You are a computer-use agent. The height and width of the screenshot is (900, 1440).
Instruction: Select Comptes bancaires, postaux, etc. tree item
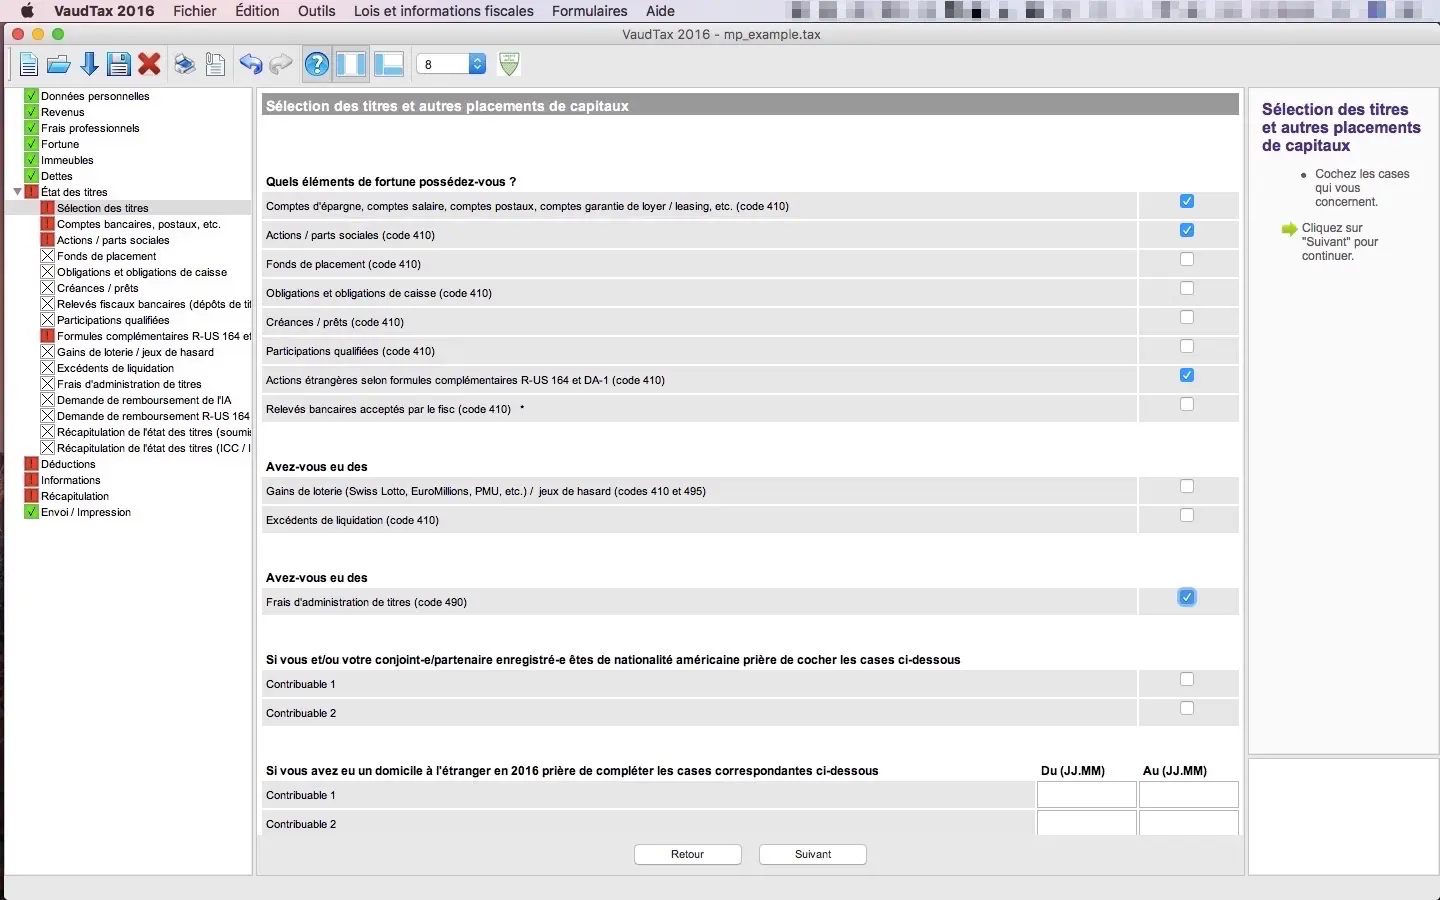[138, 224]
